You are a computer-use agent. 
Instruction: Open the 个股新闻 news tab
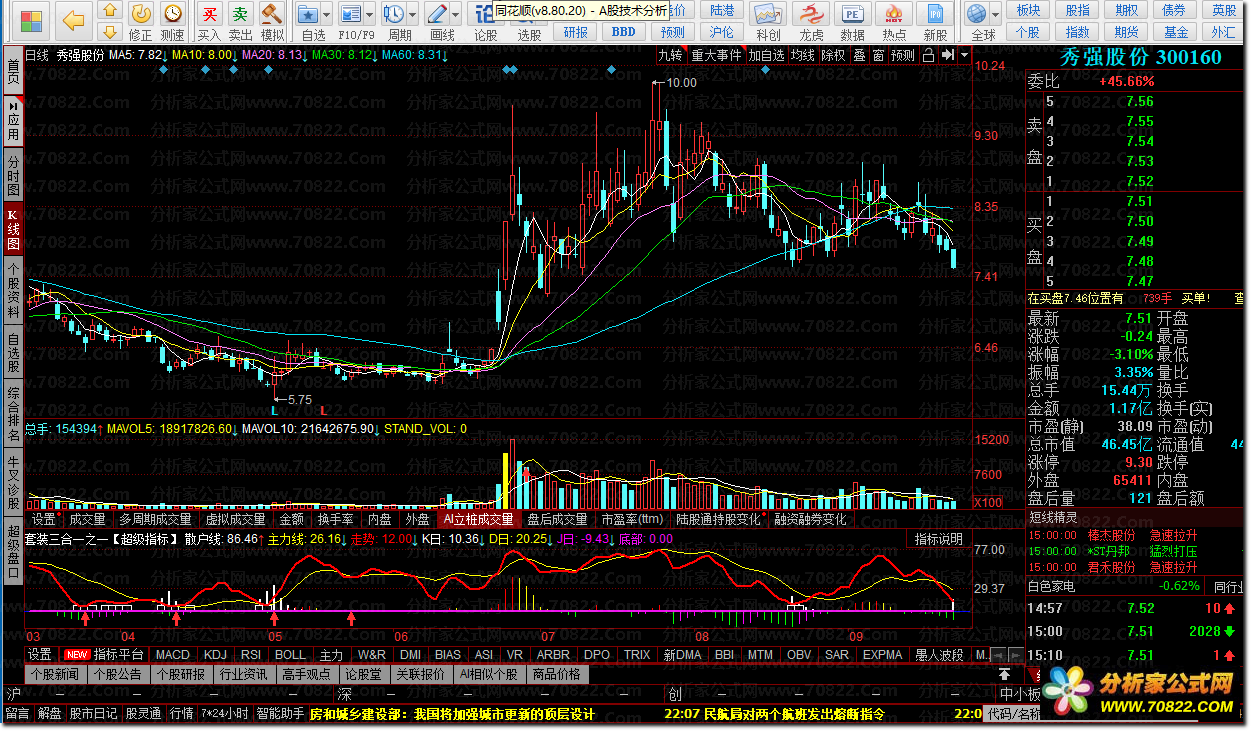coord(56,675)
